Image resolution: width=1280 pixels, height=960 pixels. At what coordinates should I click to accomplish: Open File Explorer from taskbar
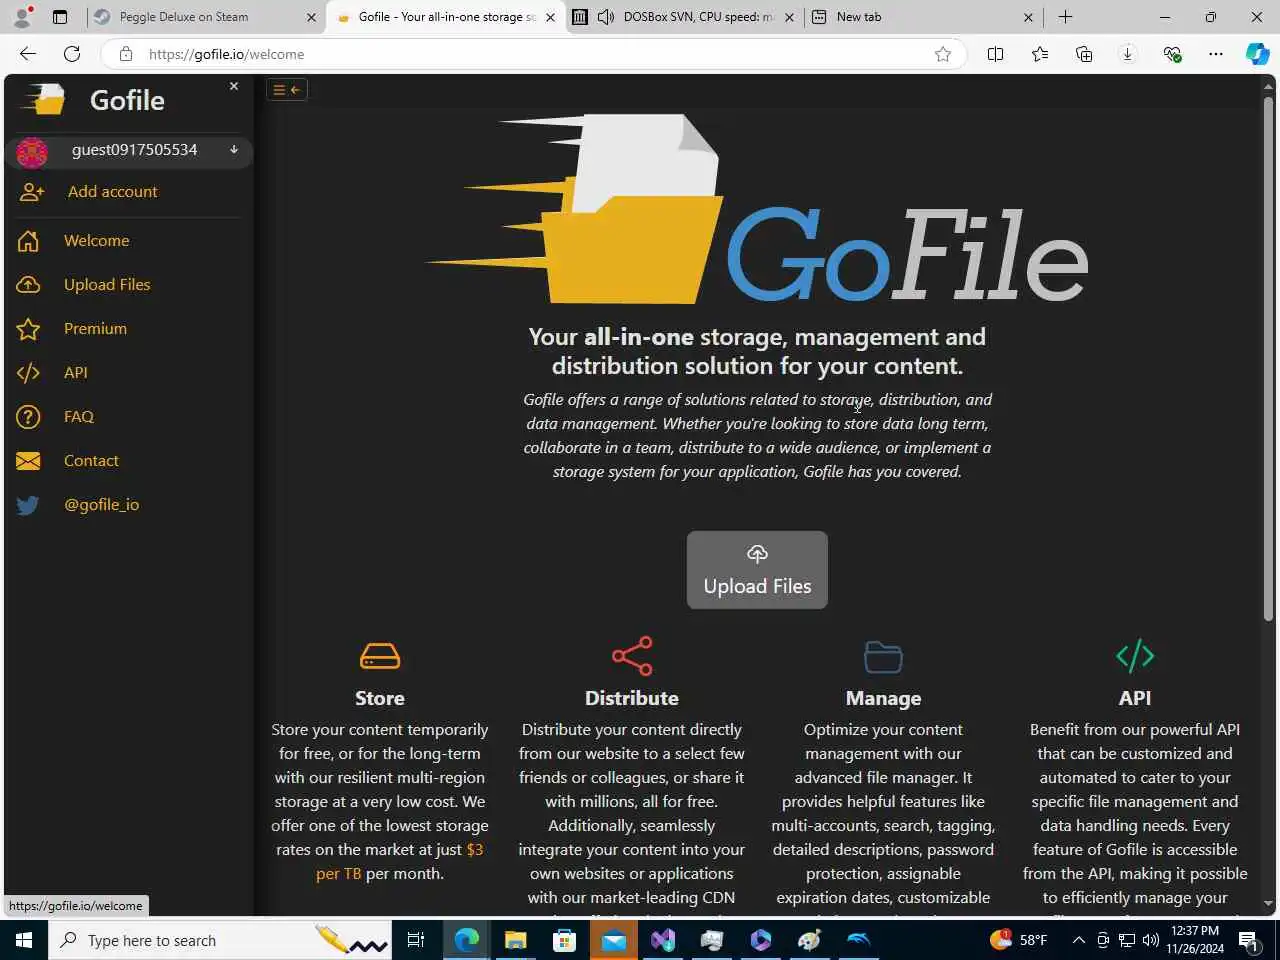[x=515, y=940]
